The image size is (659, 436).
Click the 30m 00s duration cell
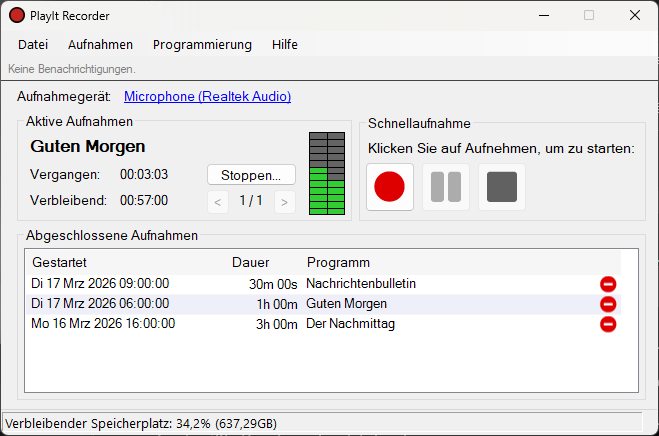[273, 284]
